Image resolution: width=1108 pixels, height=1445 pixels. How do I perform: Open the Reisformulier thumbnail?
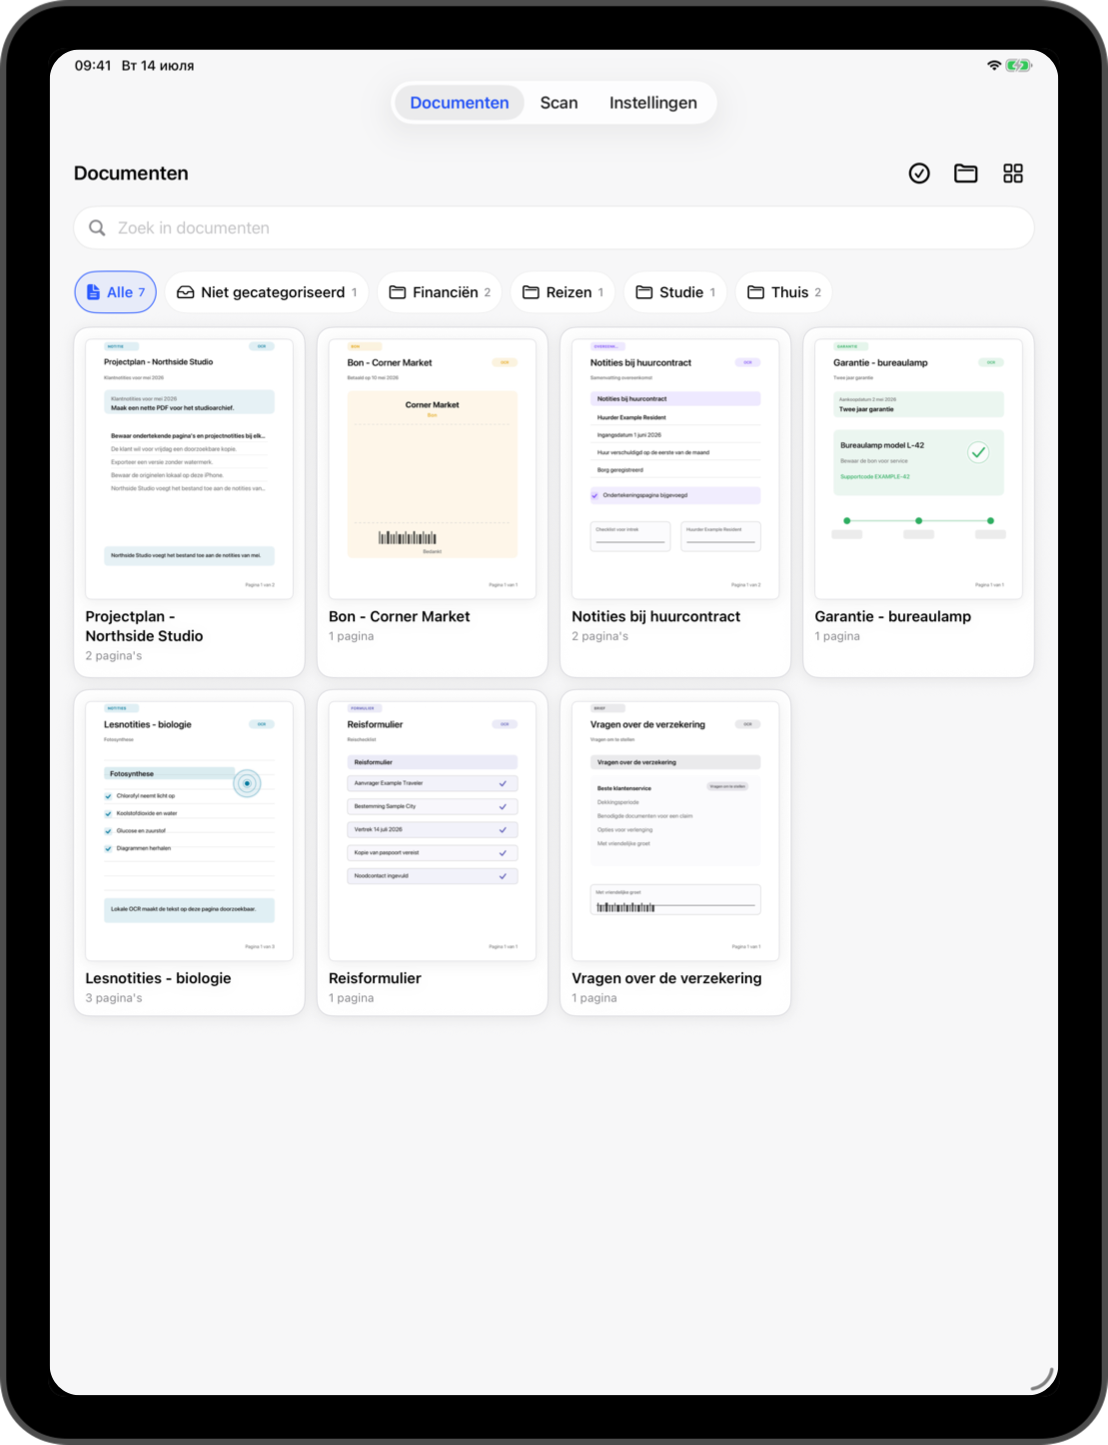tap(432, 830)
